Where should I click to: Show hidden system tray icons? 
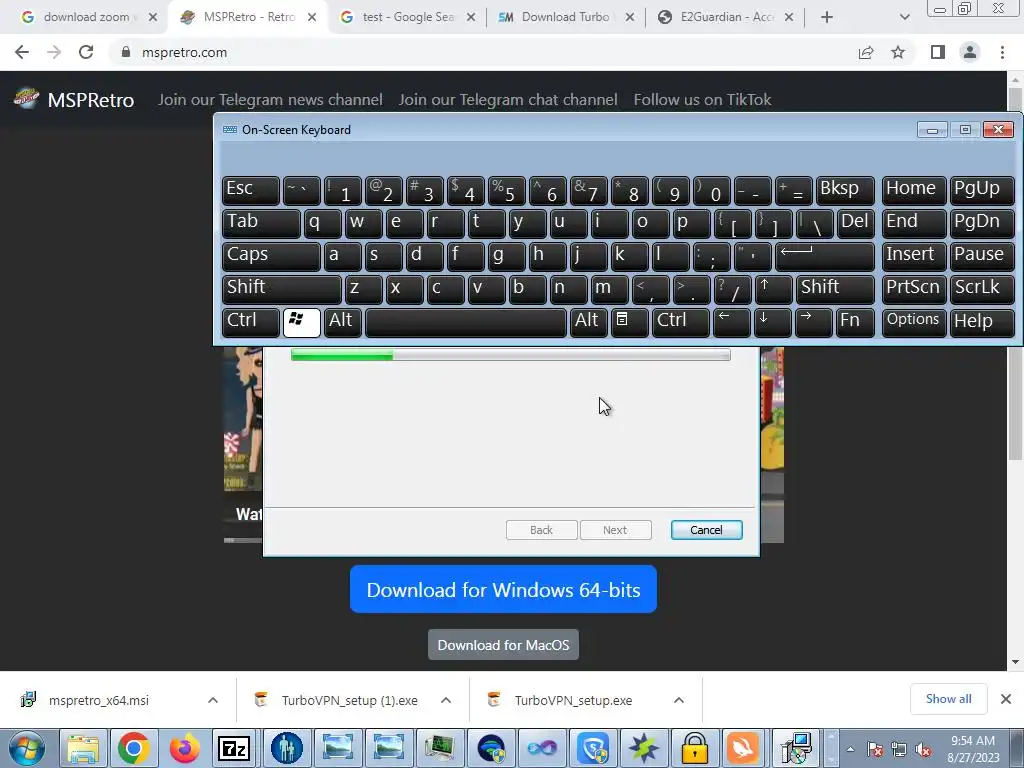(x=850, y=750)
